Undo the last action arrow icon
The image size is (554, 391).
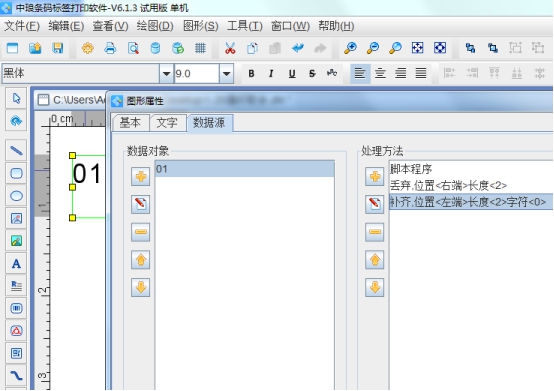[x=298, y=48]
